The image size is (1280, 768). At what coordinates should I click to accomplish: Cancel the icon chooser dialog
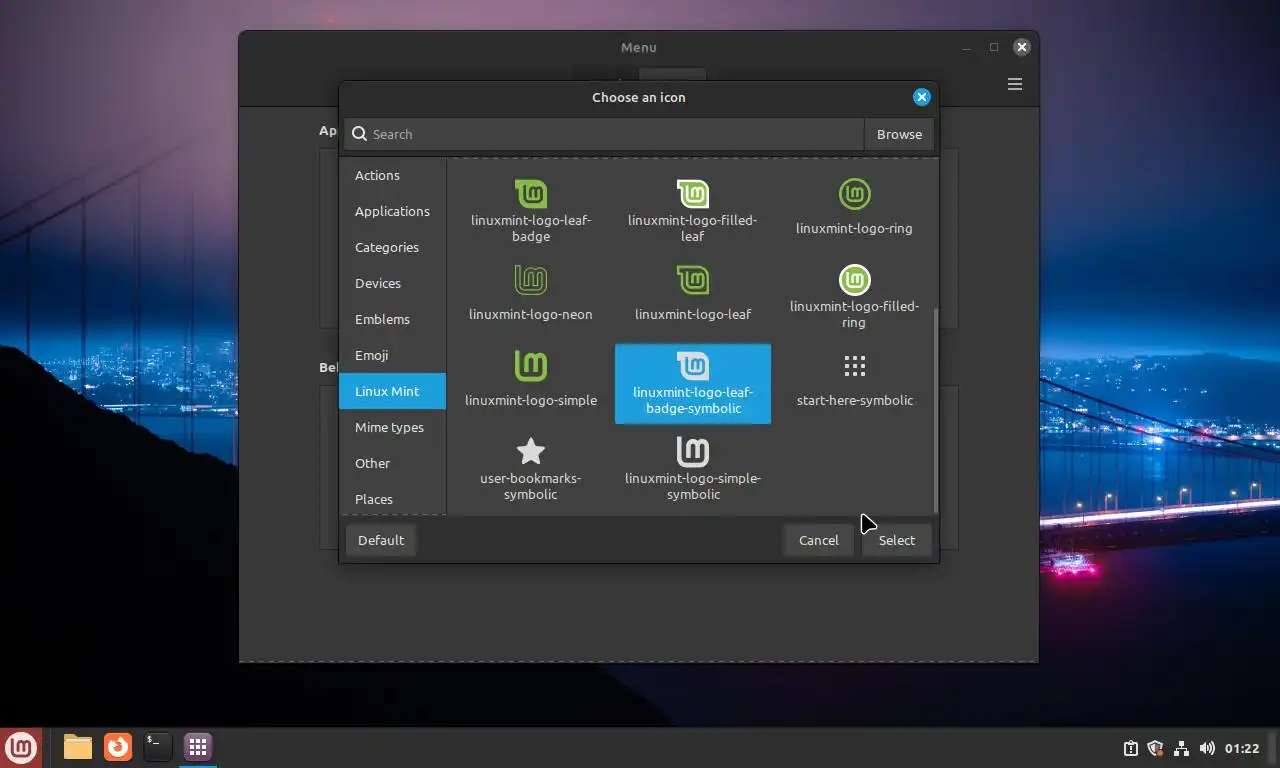pyautogui.click(x=818, y=540)
